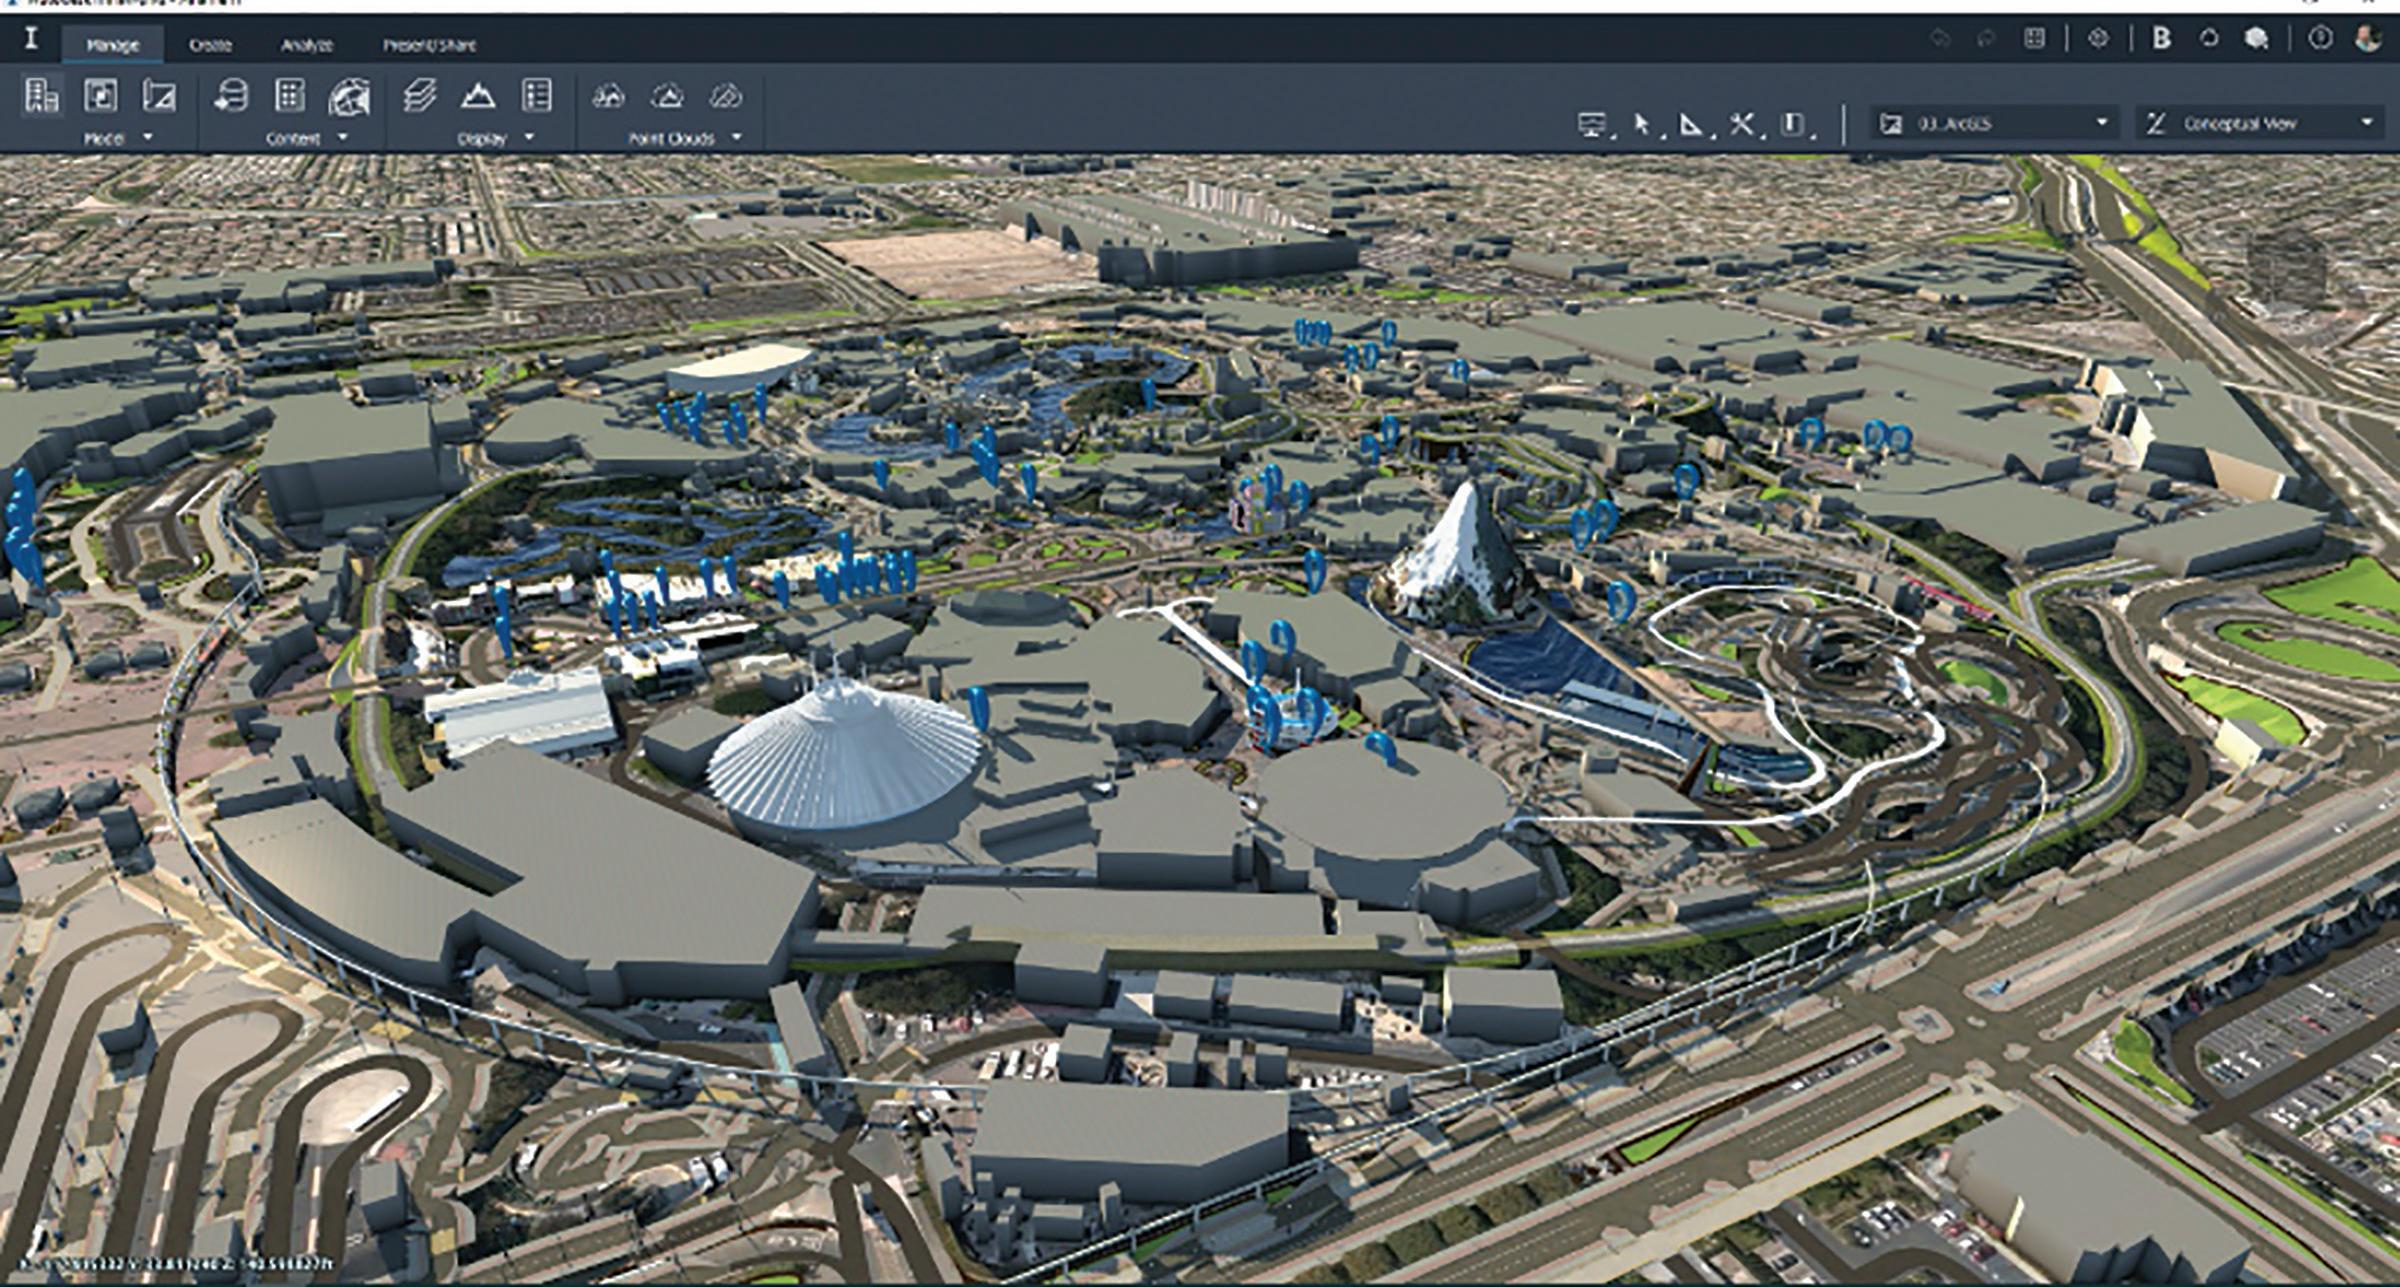
Task: Open the Data Sources database icon
Action: click(231, 96)
